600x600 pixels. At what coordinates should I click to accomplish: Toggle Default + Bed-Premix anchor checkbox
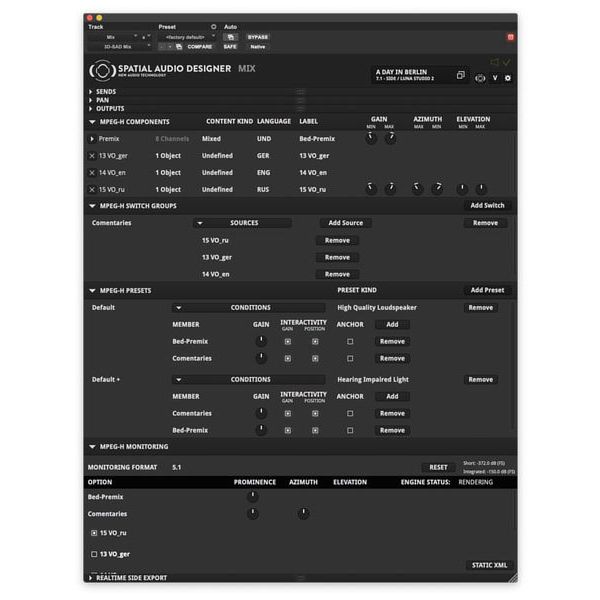[350, 430]
